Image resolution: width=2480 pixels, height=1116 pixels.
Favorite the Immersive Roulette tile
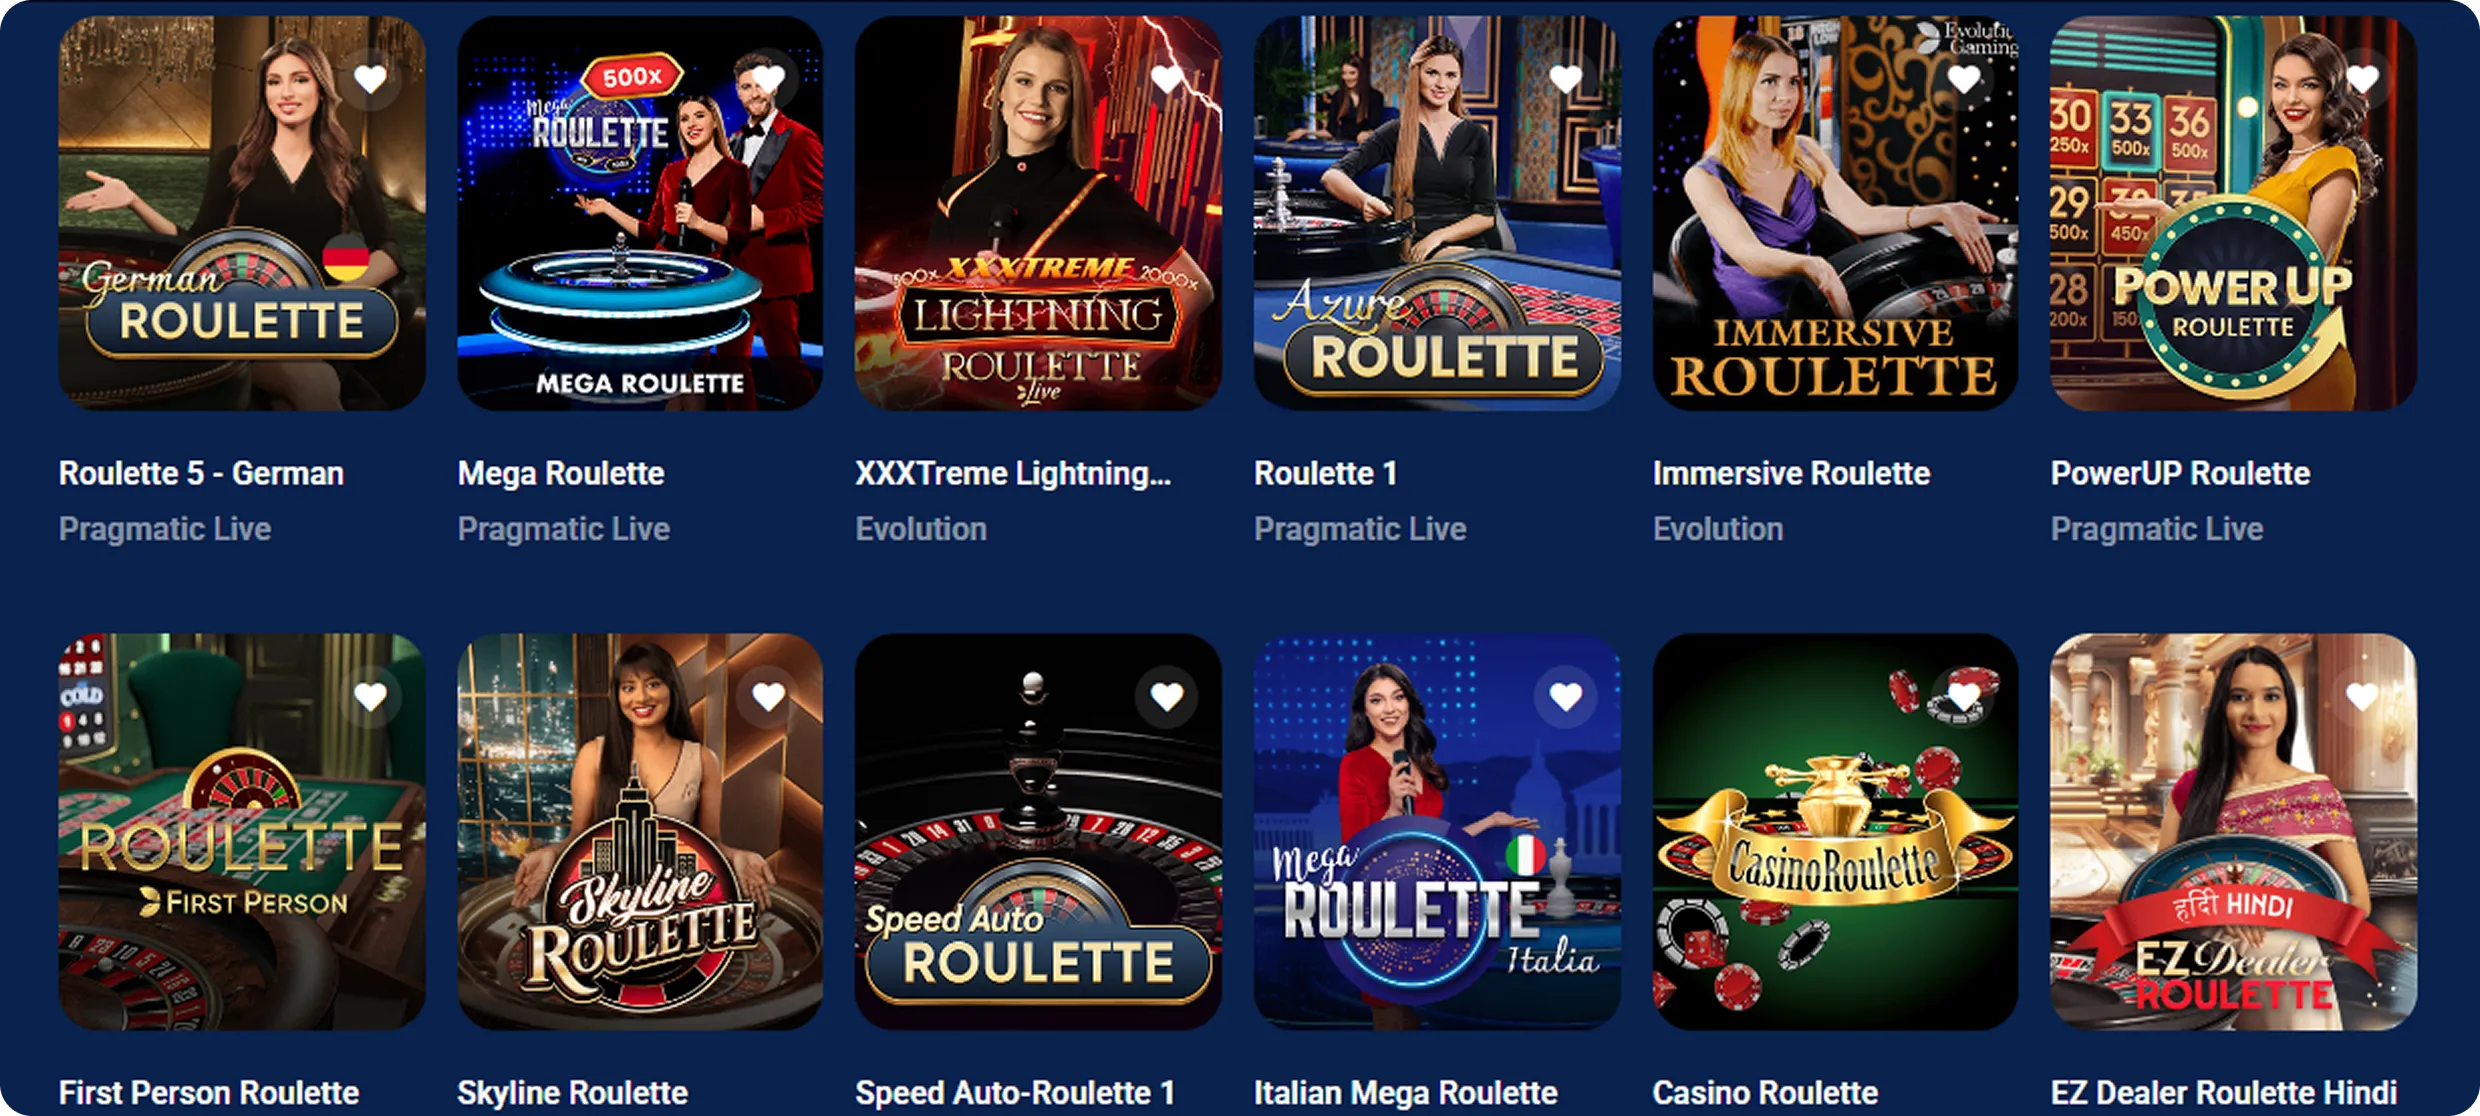[1964, 79]
